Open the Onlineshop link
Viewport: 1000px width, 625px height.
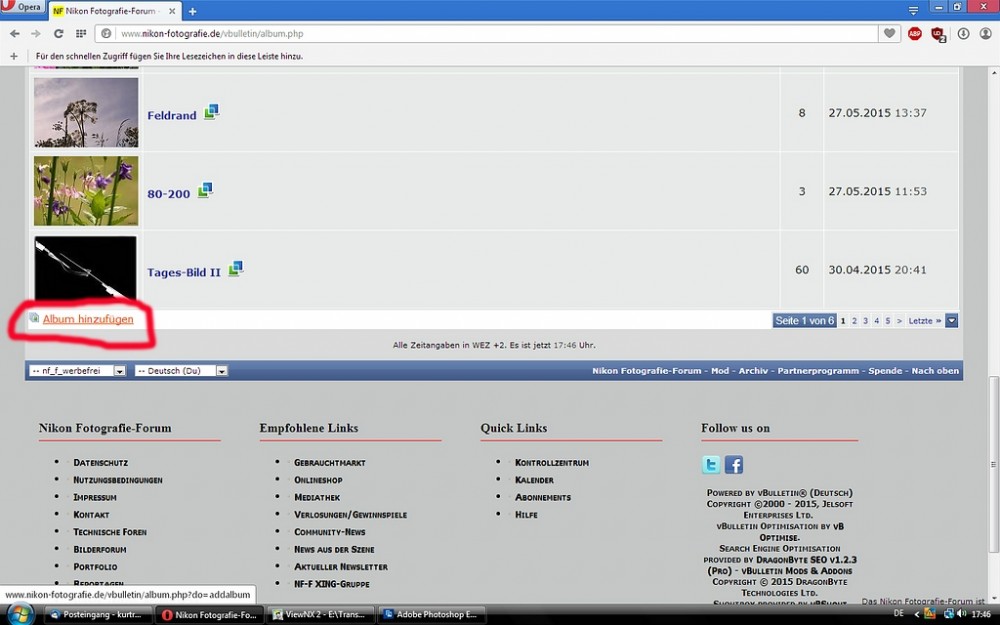click(x=318, y=480)
